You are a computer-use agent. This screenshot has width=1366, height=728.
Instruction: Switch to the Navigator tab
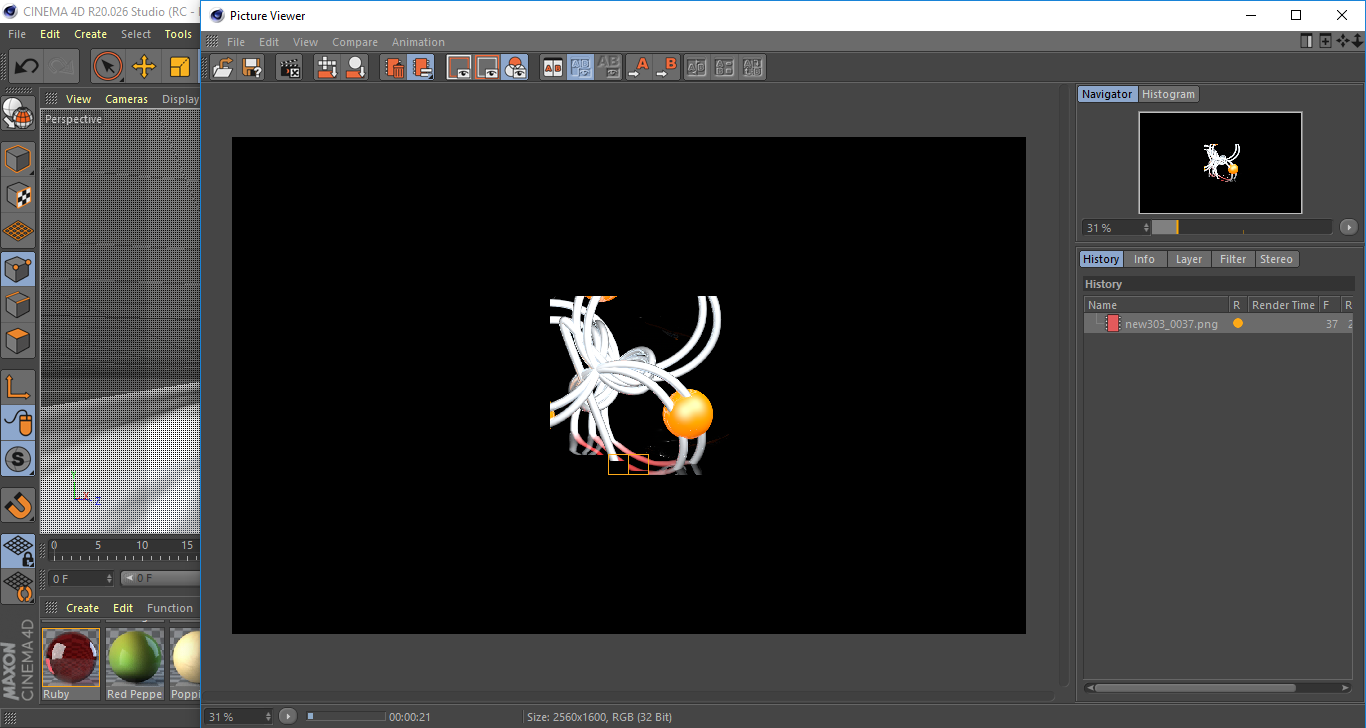click(x=1107, y=94)
